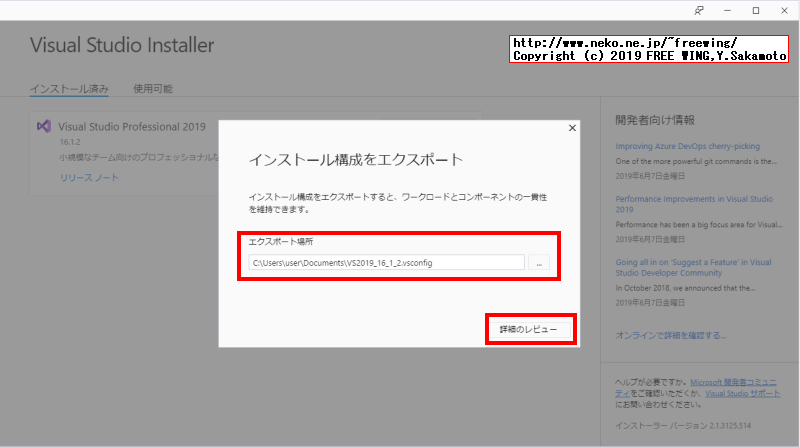The width and height of the screenshot is (800, 447).
Task: Click the 詳細のレビュー button
Action: click(x=529, y=329)
